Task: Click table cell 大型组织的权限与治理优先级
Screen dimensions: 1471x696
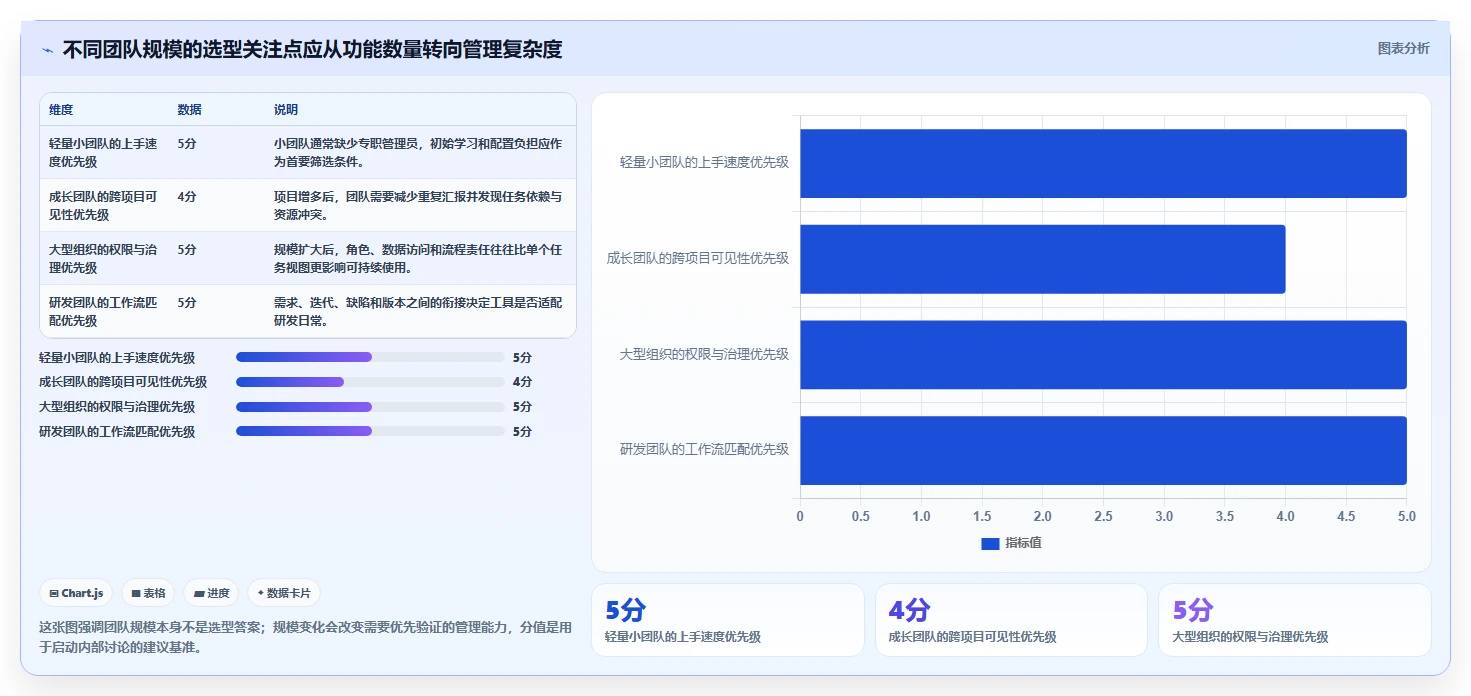Action: (103, 258)
